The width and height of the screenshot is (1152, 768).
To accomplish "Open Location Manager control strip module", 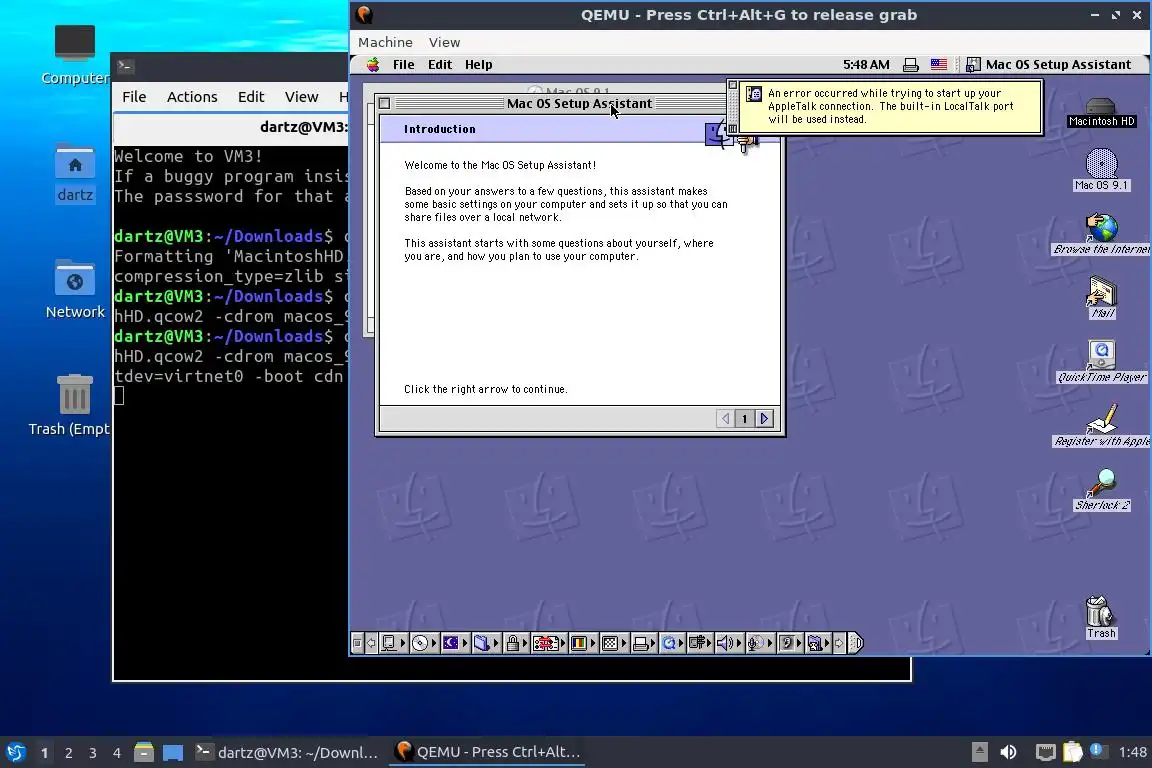I will point(549,643).
